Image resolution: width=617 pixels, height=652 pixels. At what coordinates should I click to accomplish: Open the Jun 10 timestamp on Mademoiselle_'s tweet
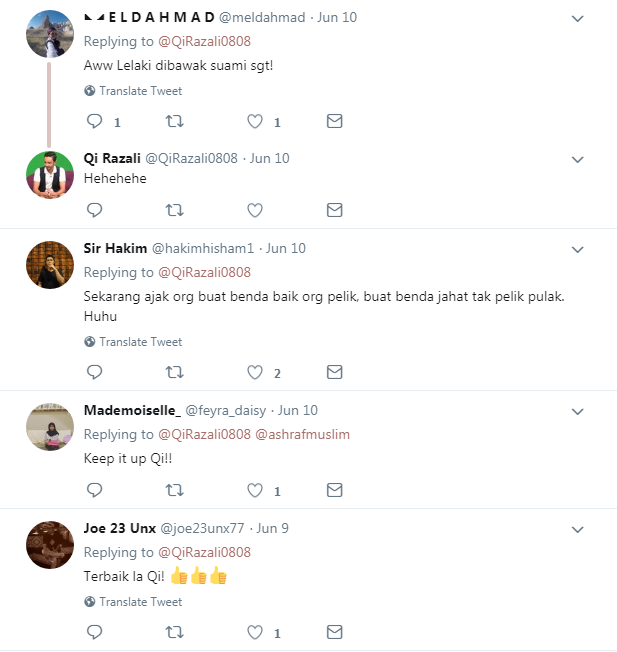click(298, 410)
